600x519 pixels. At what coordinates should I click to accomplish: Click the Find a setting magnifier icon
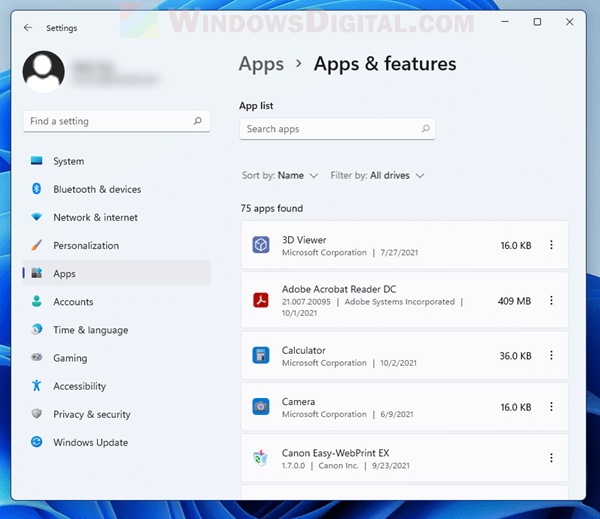(x=197, y=121)
